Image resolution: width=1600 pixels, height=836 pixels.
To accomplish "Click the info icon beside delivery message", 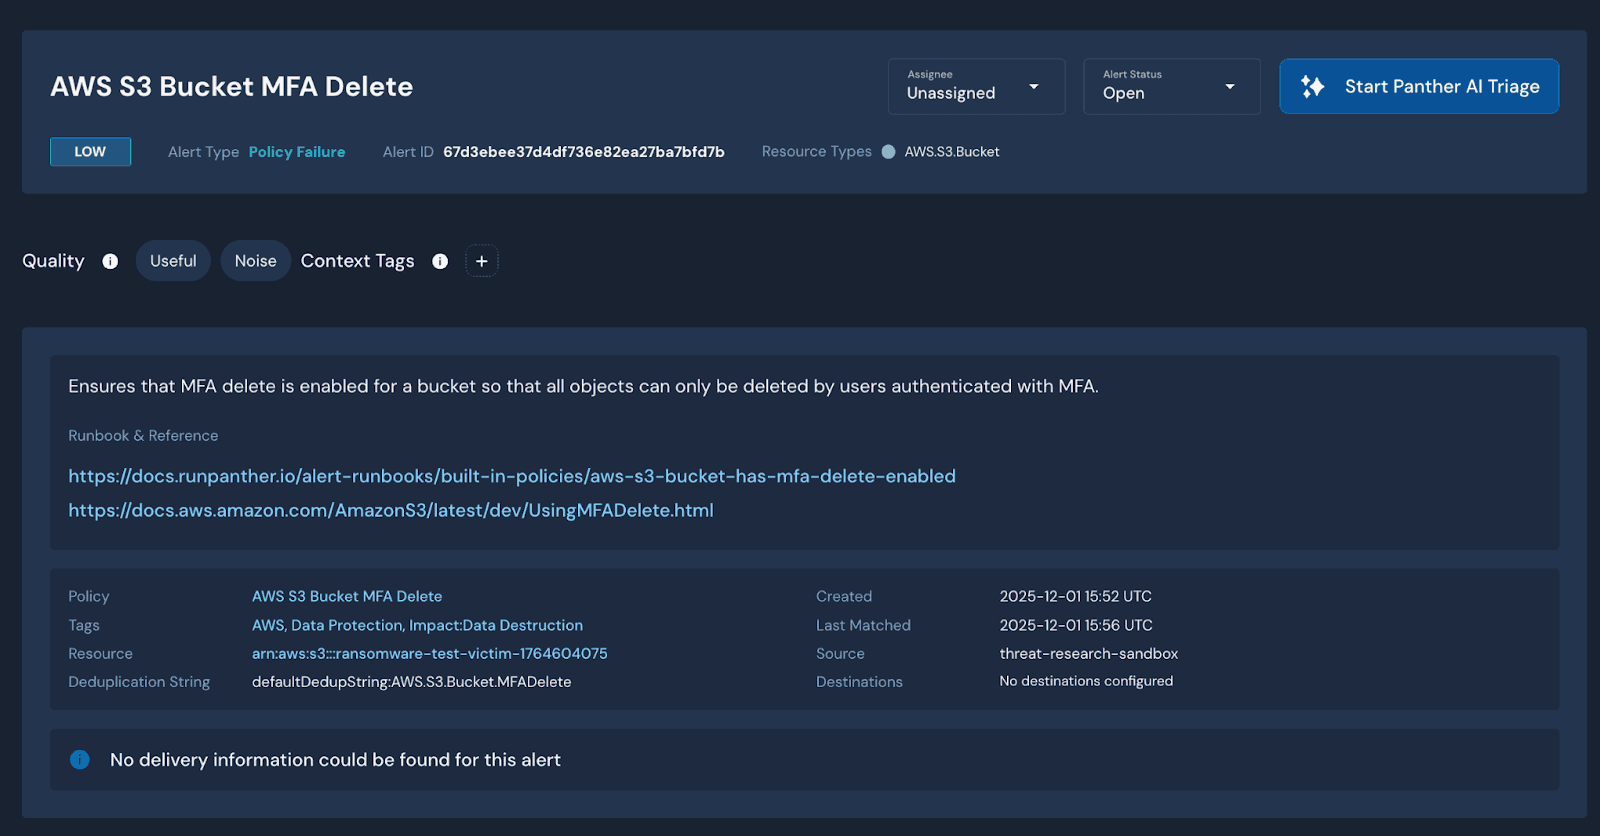I will coord(80,760).
